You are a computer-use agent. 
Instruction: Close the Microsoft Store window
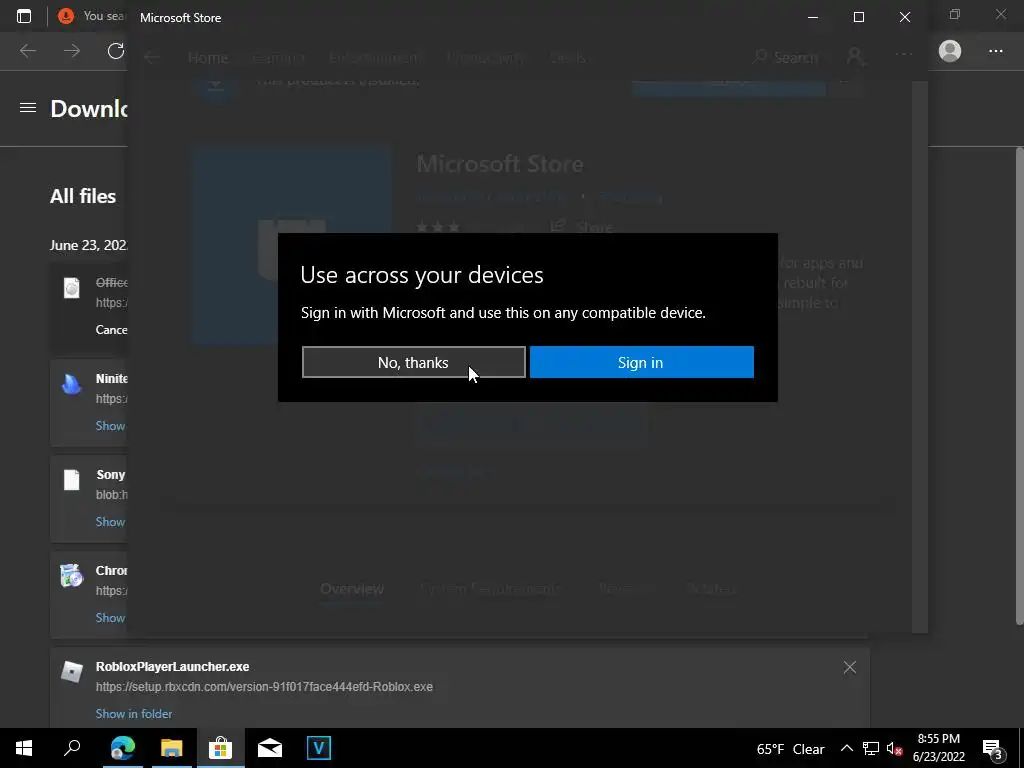tap(904, 17)
